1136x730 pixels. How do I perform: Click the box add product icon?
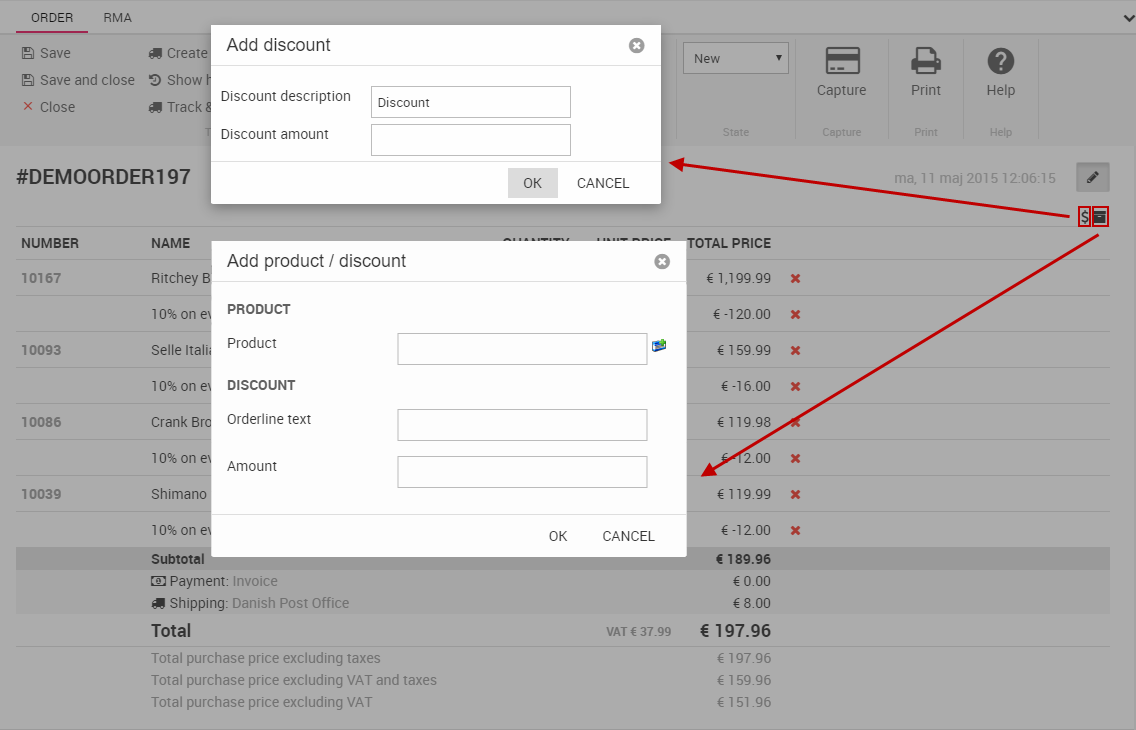tap(1100, 216)
